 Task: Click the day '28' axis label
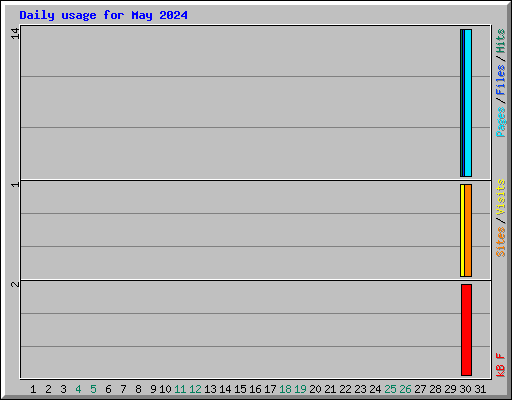click(435, 389)
